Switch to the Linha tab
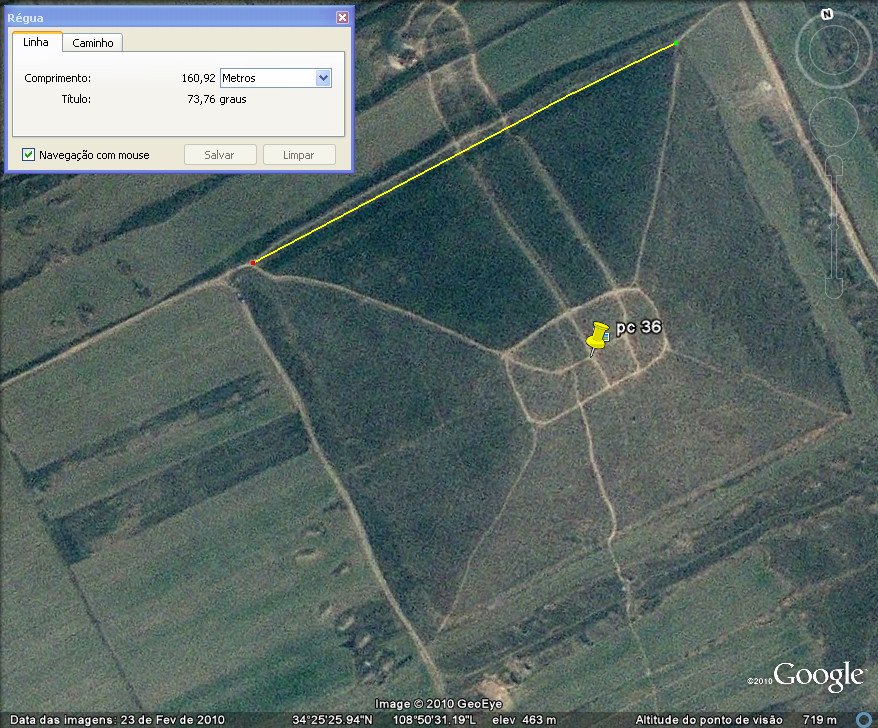The height and width of the screenshot is (728, 878). point(36,42)
